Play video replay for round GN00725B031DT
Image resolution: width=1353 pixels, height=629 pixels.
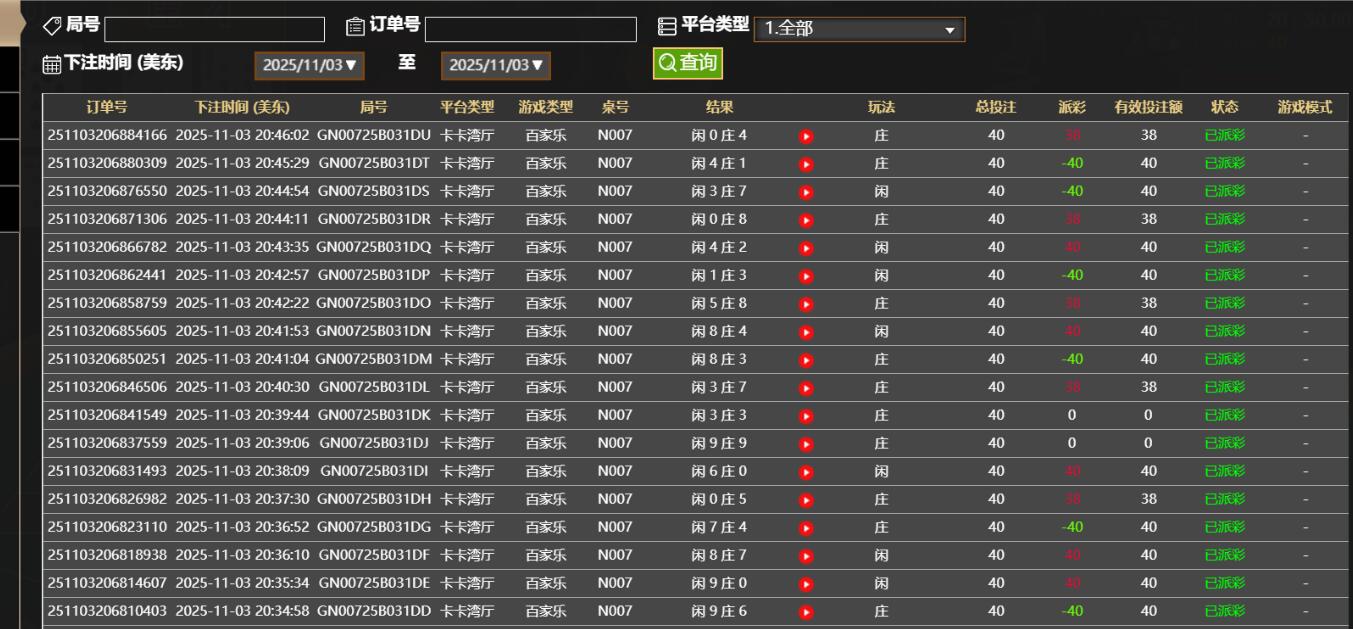click(806, 164)
